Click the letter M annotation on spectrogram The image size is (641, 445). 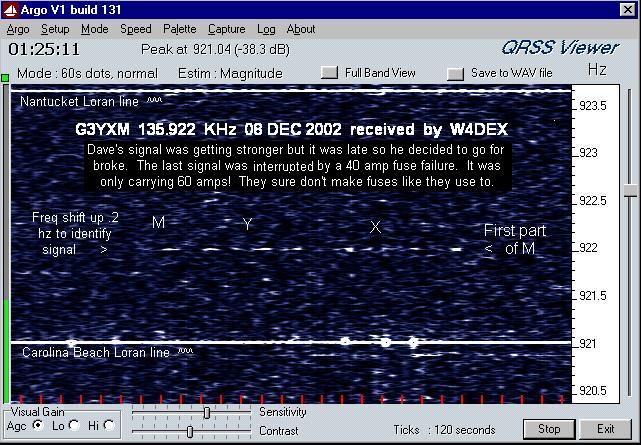(x=158, y=223)
